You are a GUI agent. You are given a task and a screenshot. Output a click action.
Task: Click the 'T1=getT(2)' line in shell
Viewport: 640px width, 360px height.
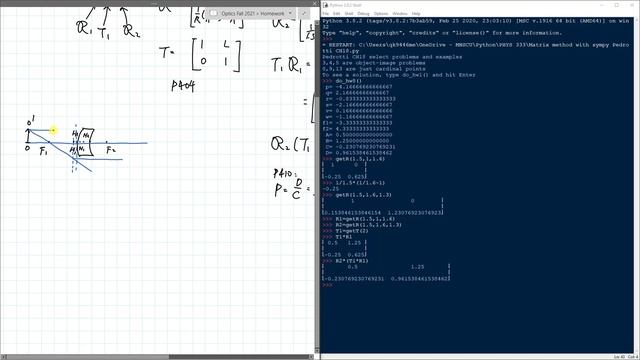pos(352,231)
